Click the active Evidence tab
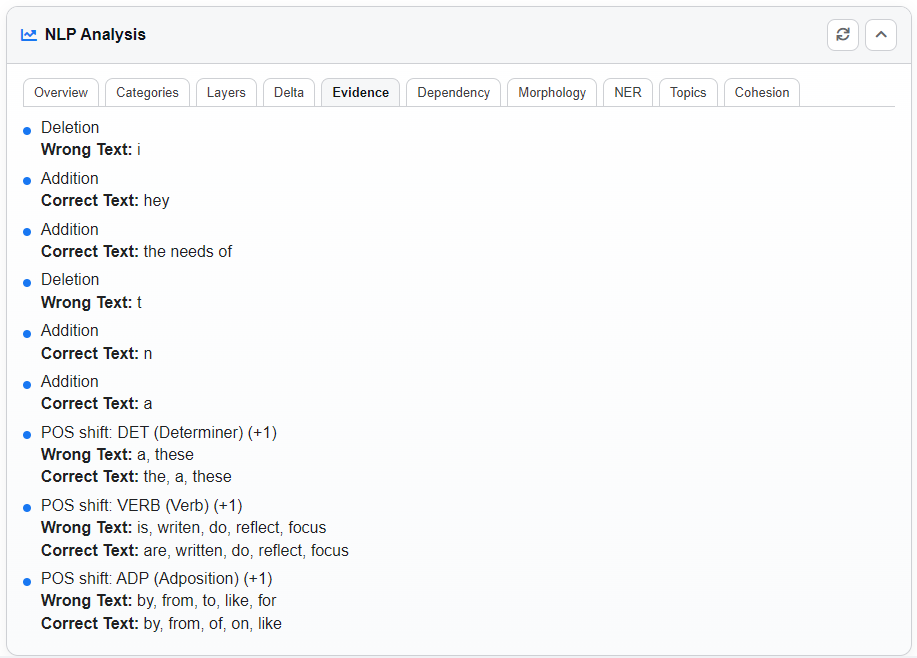 pos(360,93)
